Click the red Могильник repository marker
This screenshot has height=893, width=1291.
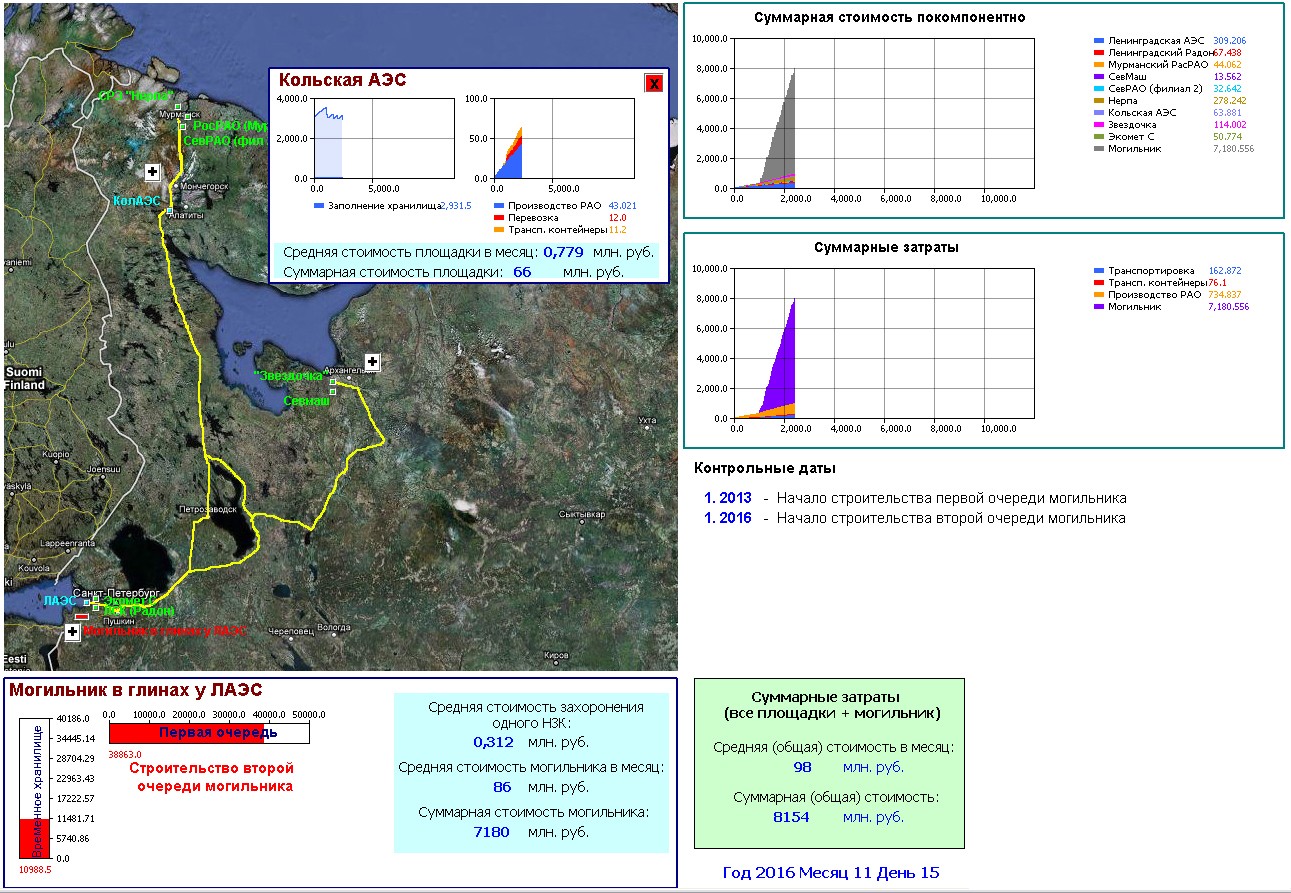(x=82, y=616)
